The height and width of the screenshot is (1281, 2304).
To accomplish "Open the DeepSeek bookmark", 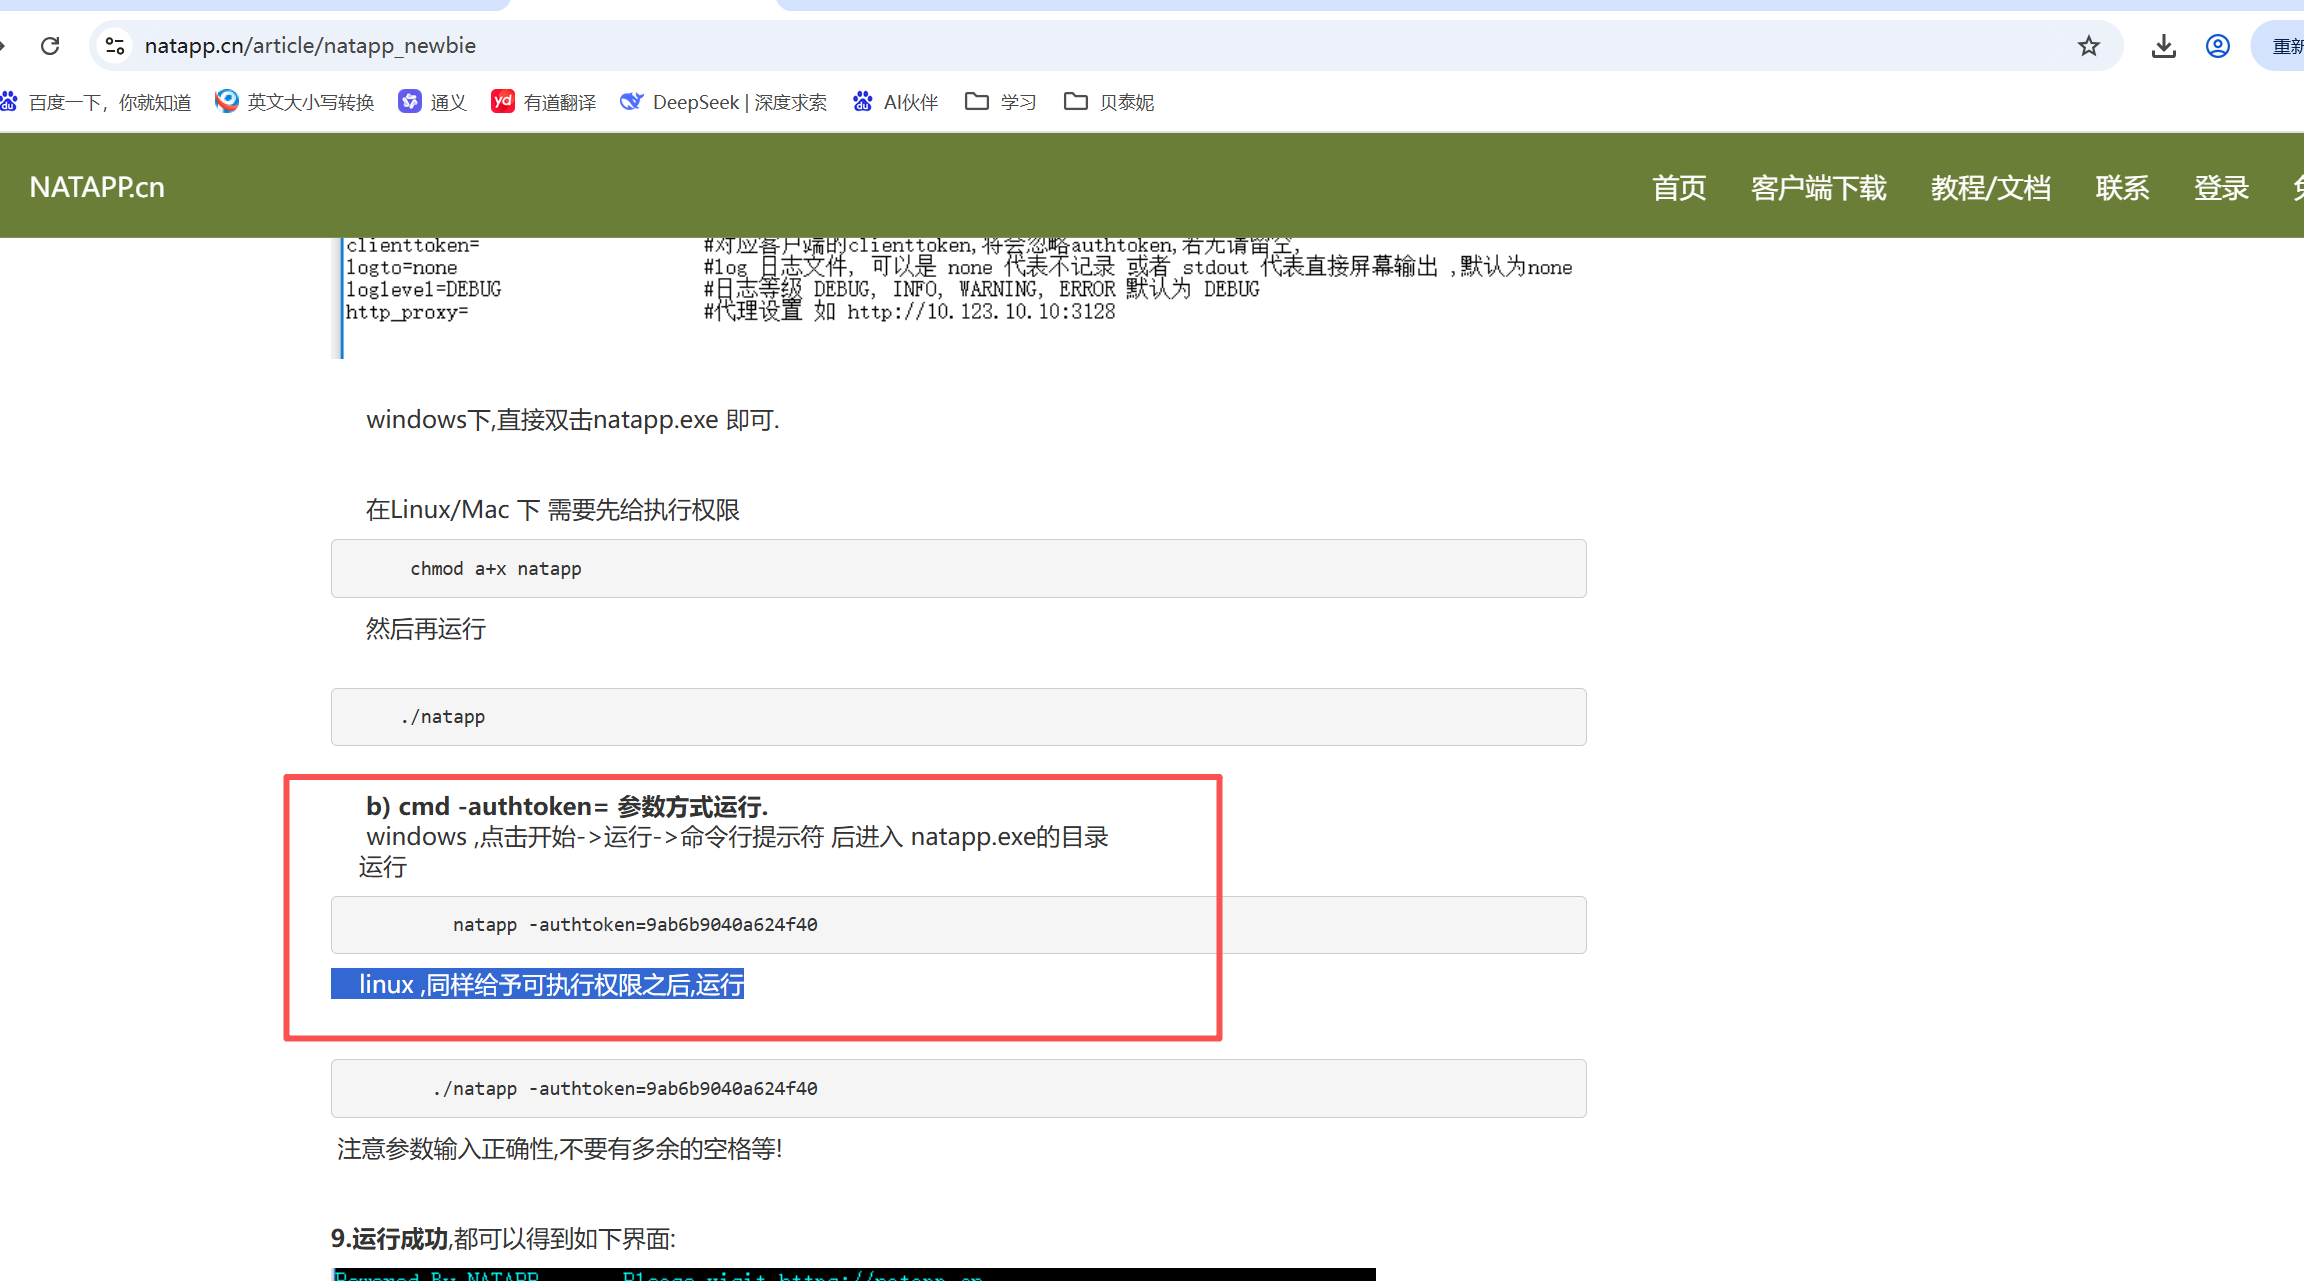I will [x=723, y=102].
